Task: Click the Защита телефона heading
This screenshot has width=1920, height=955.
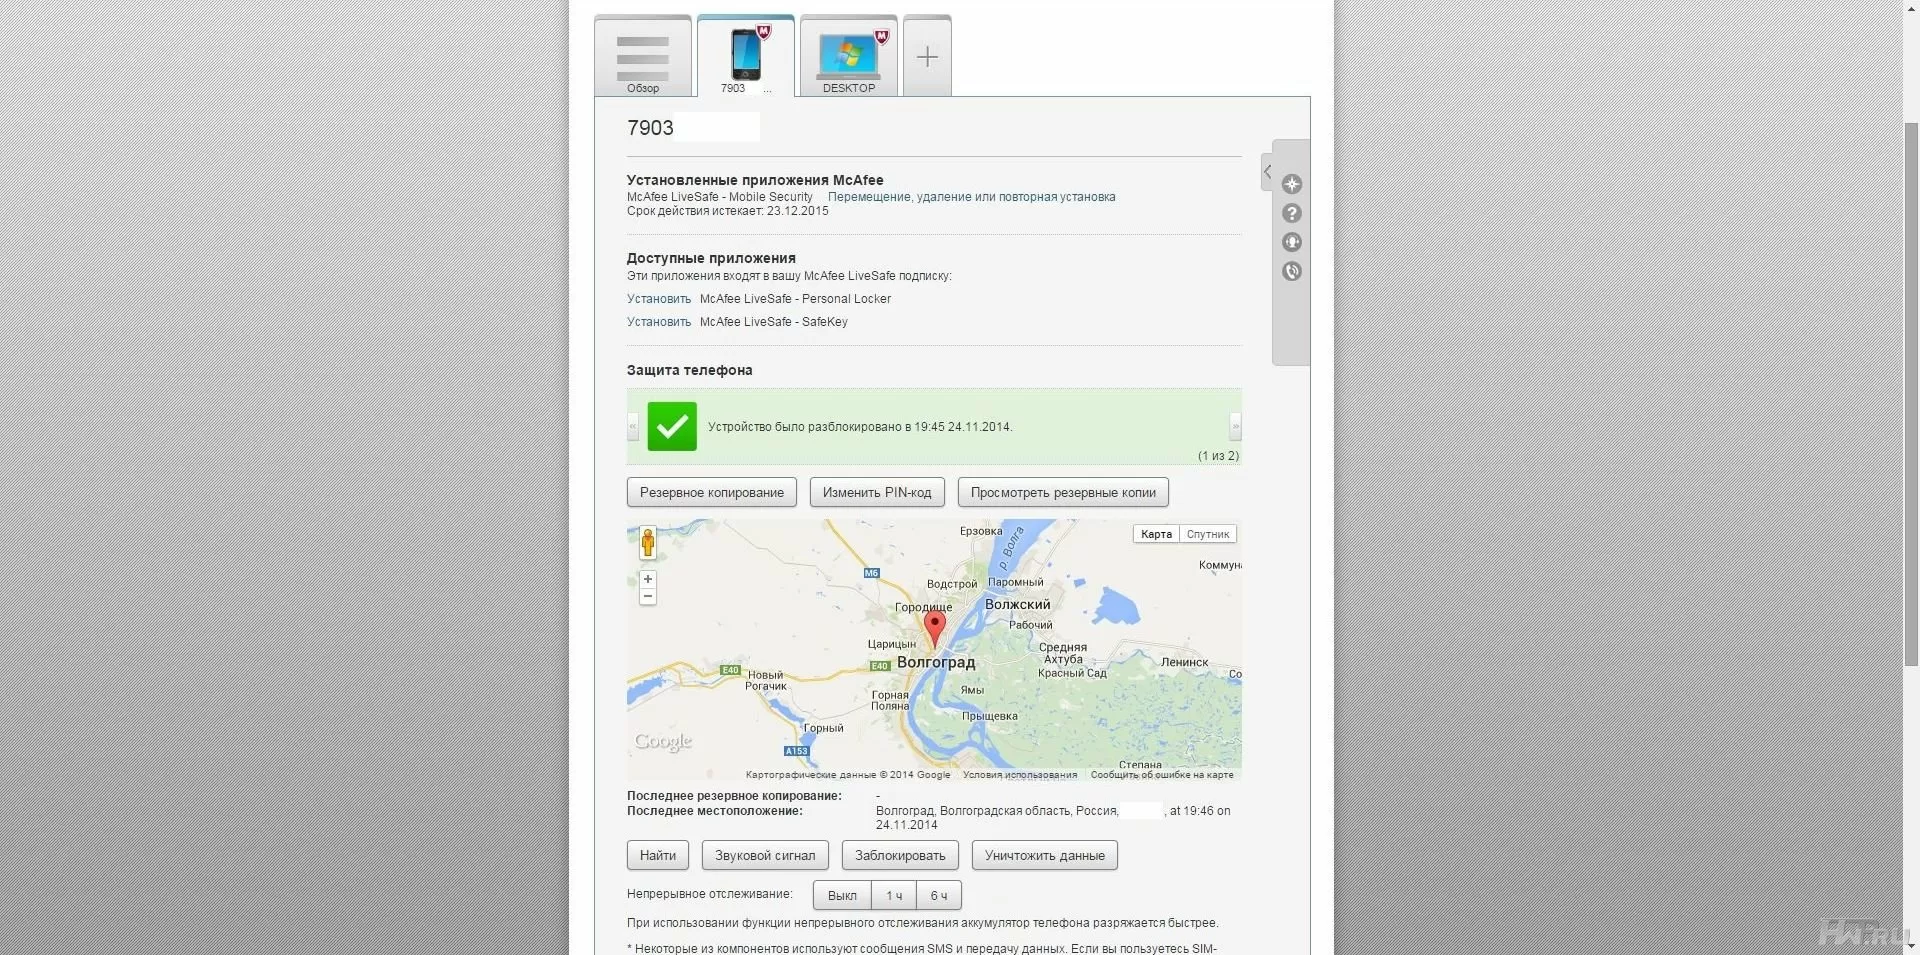Action: point(690,370)
